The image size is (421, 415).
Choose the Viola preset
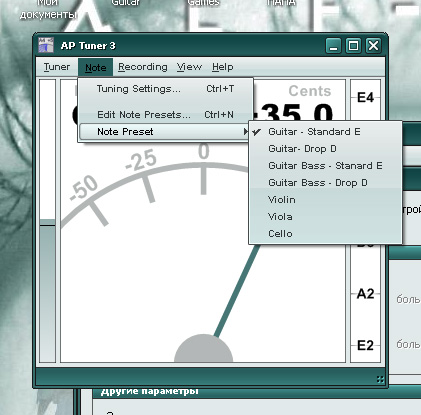tap(325, 217)
